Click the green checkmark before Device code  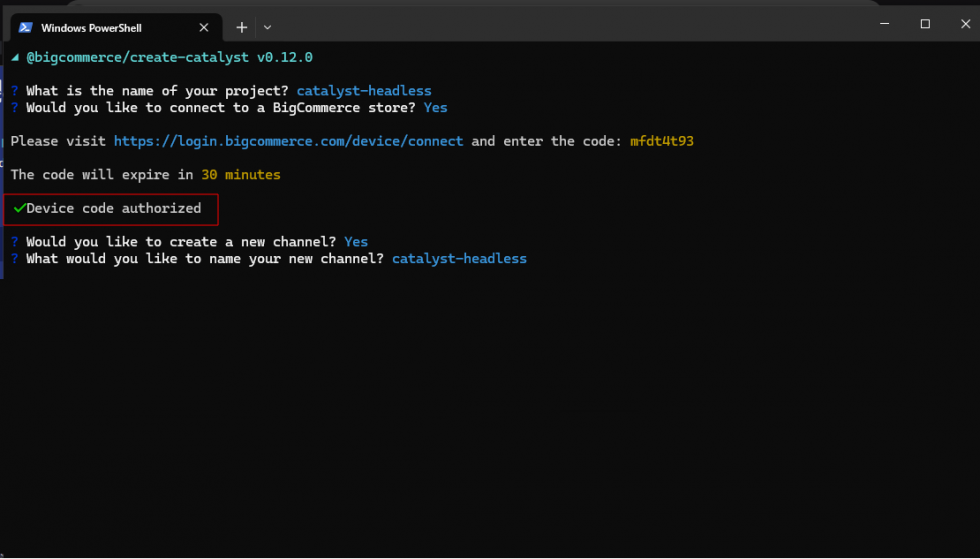click(x=19, y=208)
